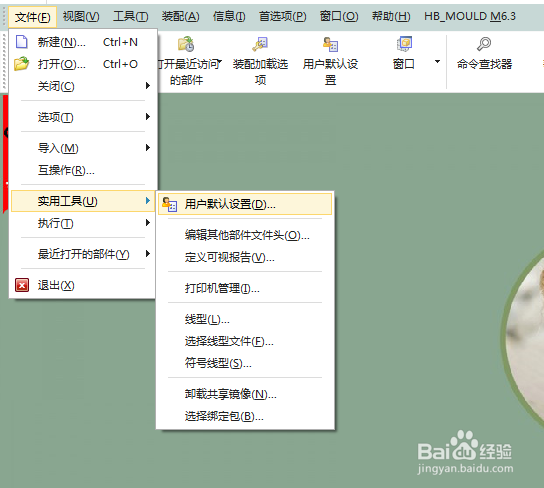Select 互操作(R)... menu entry
The image size is (544, 488).
coord(83,170)
